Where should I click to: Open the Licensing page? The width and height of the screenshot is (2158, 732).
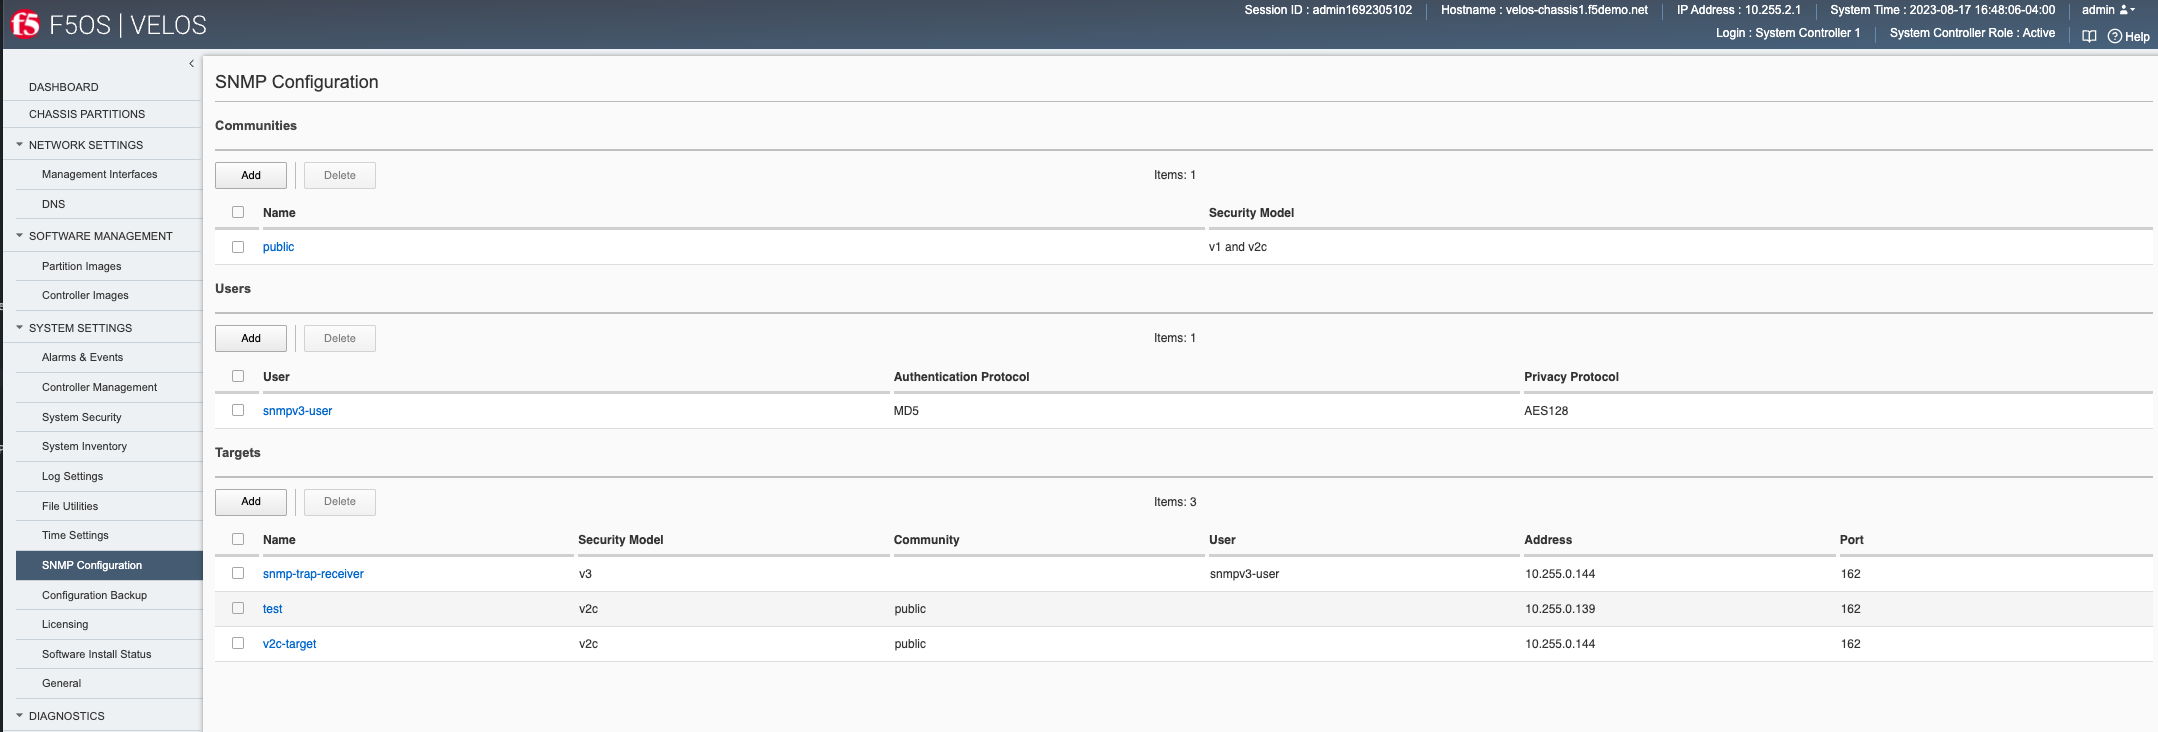click(x=65, y=624)
